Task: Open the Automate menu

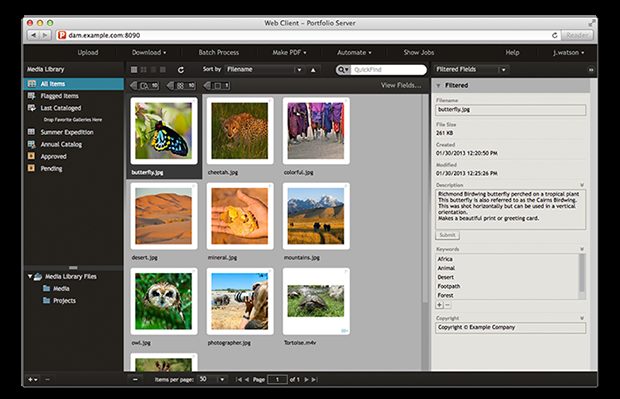Action: coord(354,53)
